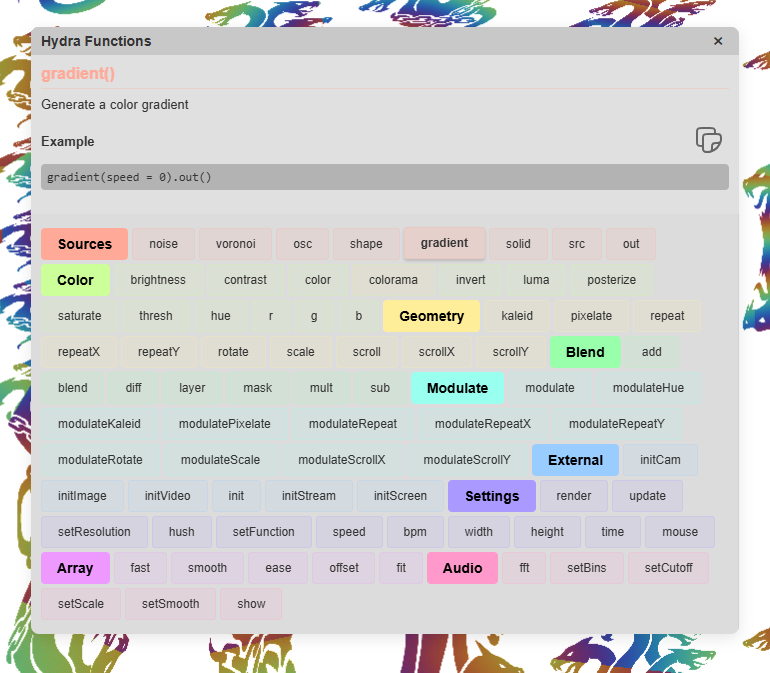This screenshot has height=673, width=770.
Task: Choose the pixelate function
Action: 591,316
